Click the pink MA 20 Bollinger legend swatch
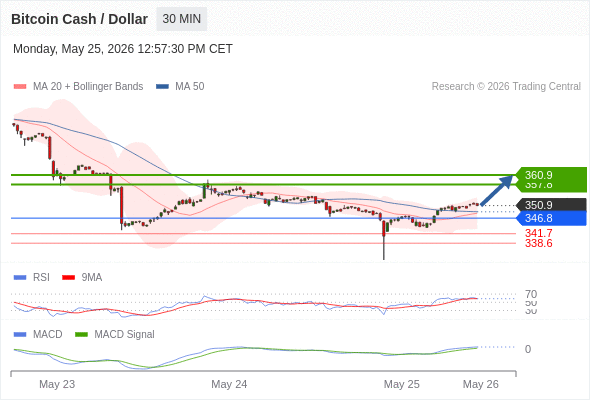The height and width of the screenshot is (400, 590). pos(20,87)
